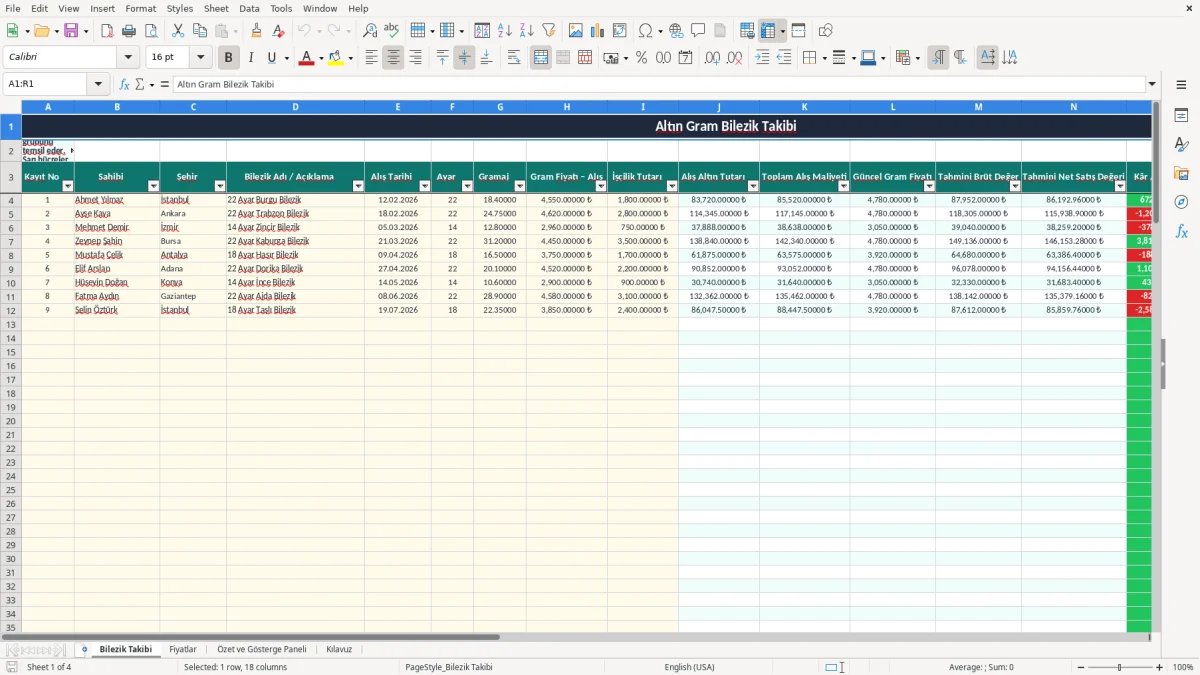The height and width of the screenshot is (675, 1200).
Task: Clone formatting with the paintbrush icon
Action: pos(256,31)
